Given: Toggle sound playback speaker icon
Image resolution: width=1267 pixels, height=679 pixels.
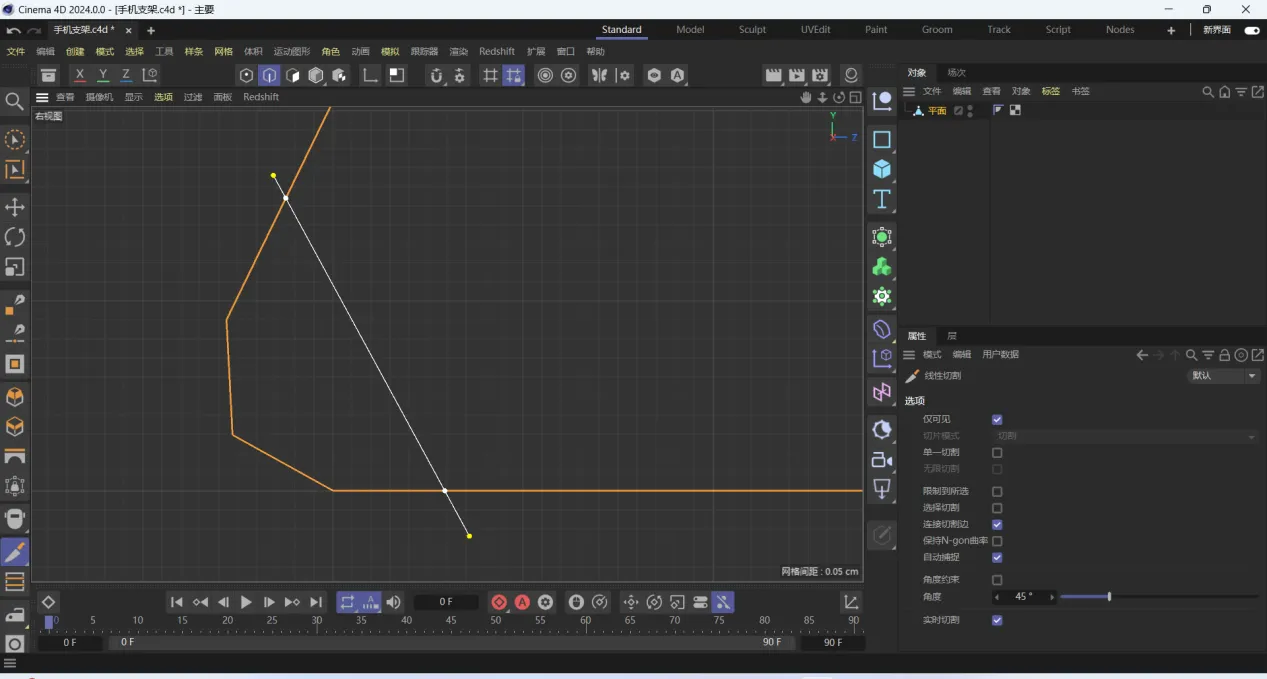Looking at the screenshot, I should (x=394, y=602).
